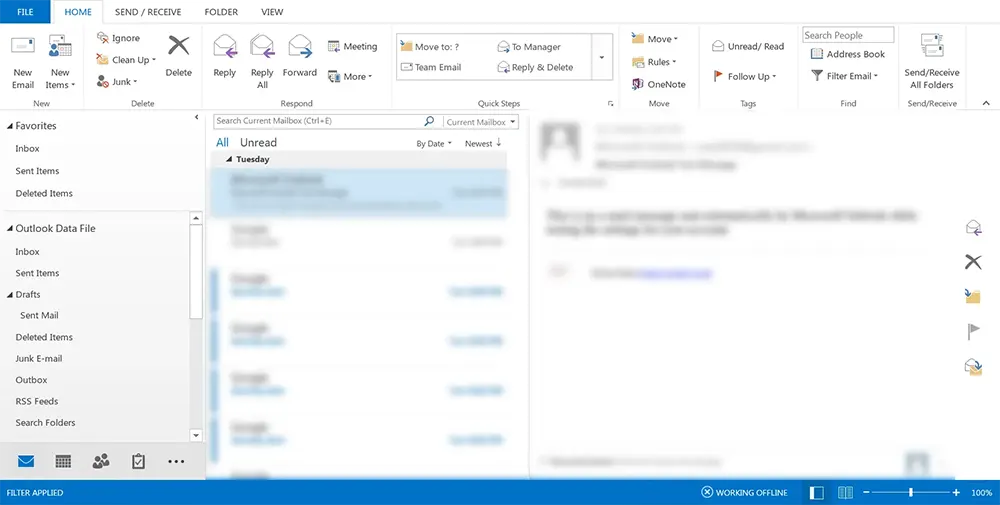
Task: Choose the To Manager quick step
Action: [x=529, y=47]
